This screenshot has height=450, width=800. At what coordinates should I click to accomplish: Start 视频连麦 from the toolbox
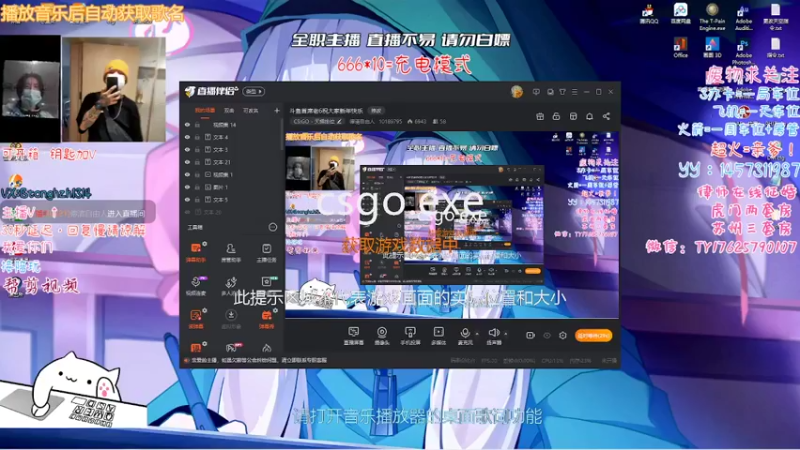coord(195,285)
